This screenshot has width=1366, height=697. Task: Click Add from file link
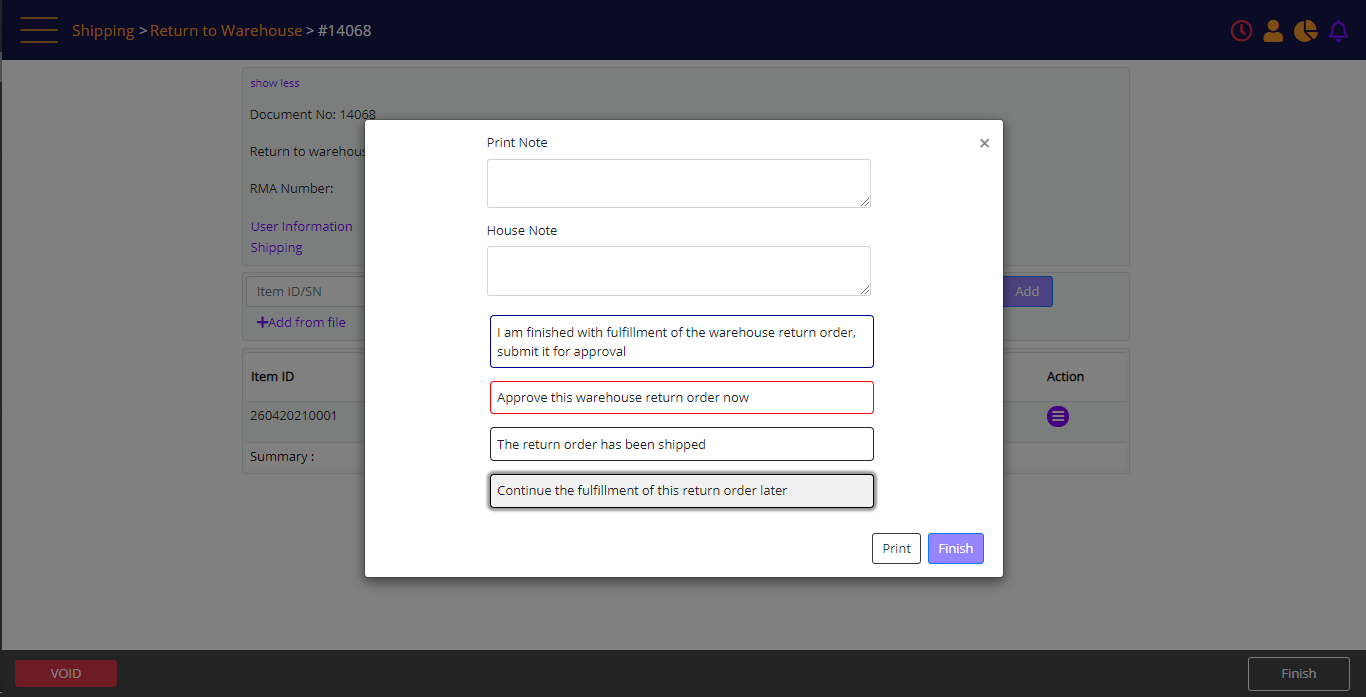click(x=301, y=322)
